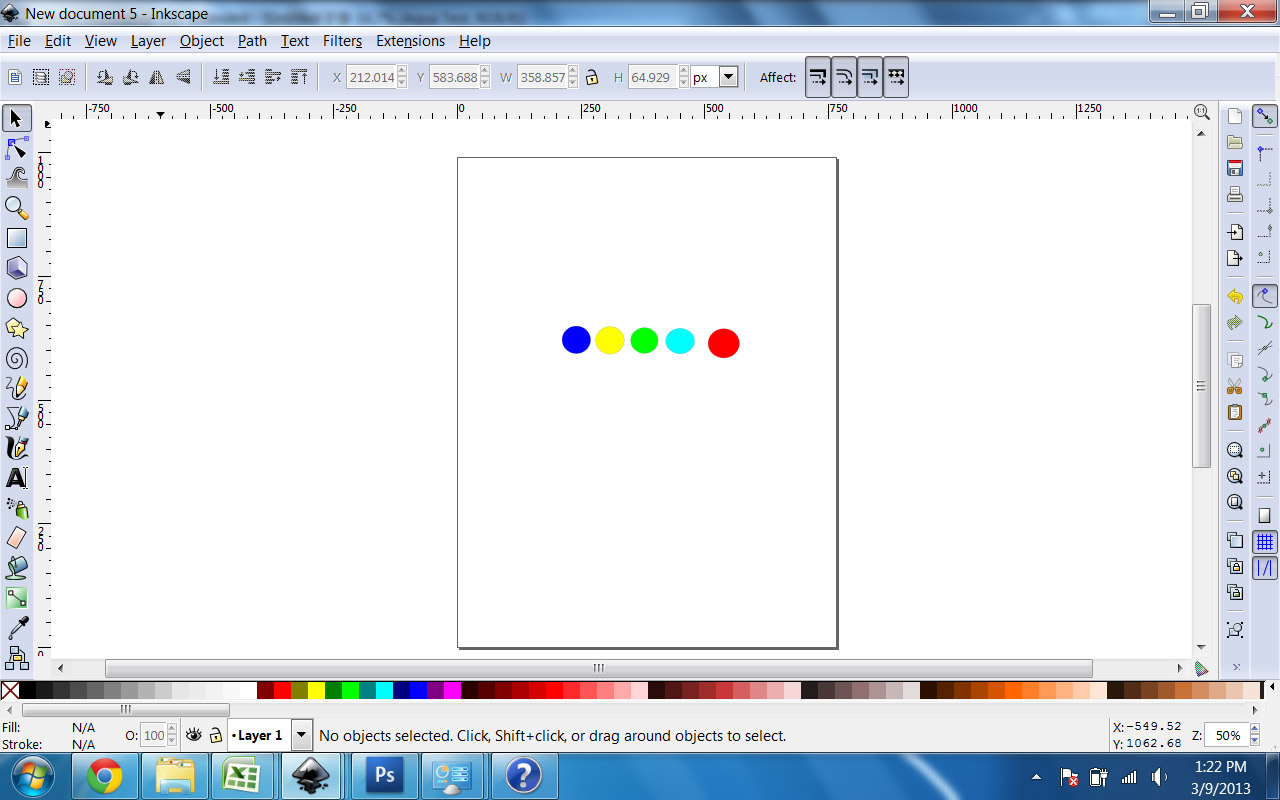Image resolution: width=1280 pixels, height=800 pixels.
Task: Click the H height stepper arrows
Action: click(x=684, y=77)
